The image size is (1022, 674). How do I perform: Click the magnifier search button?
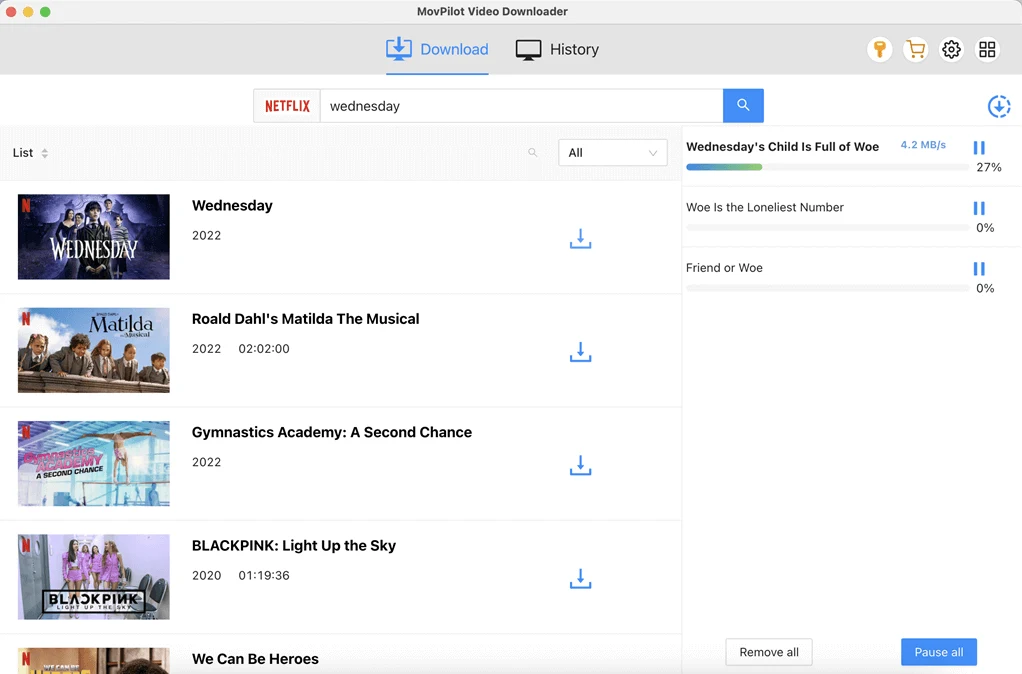(743, 106)
